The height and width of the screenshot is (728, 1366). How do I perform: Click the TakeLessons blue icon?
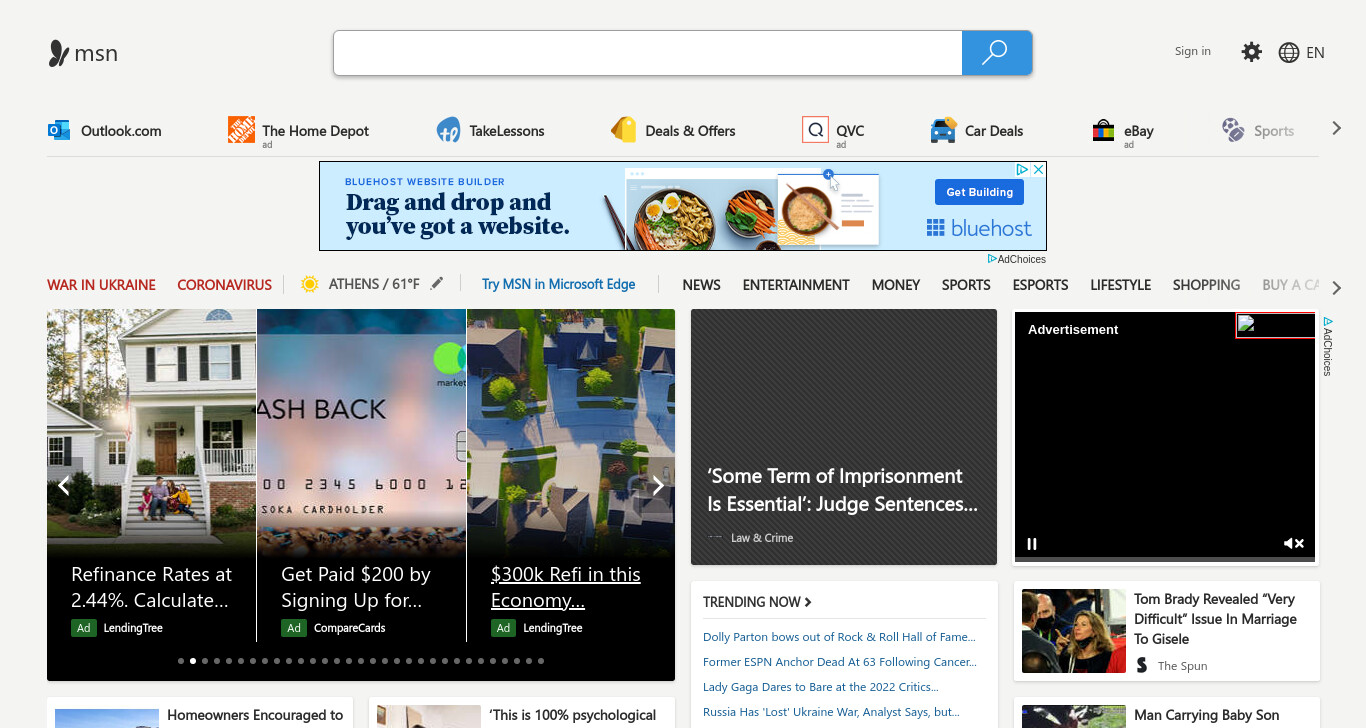pos(448,130)
